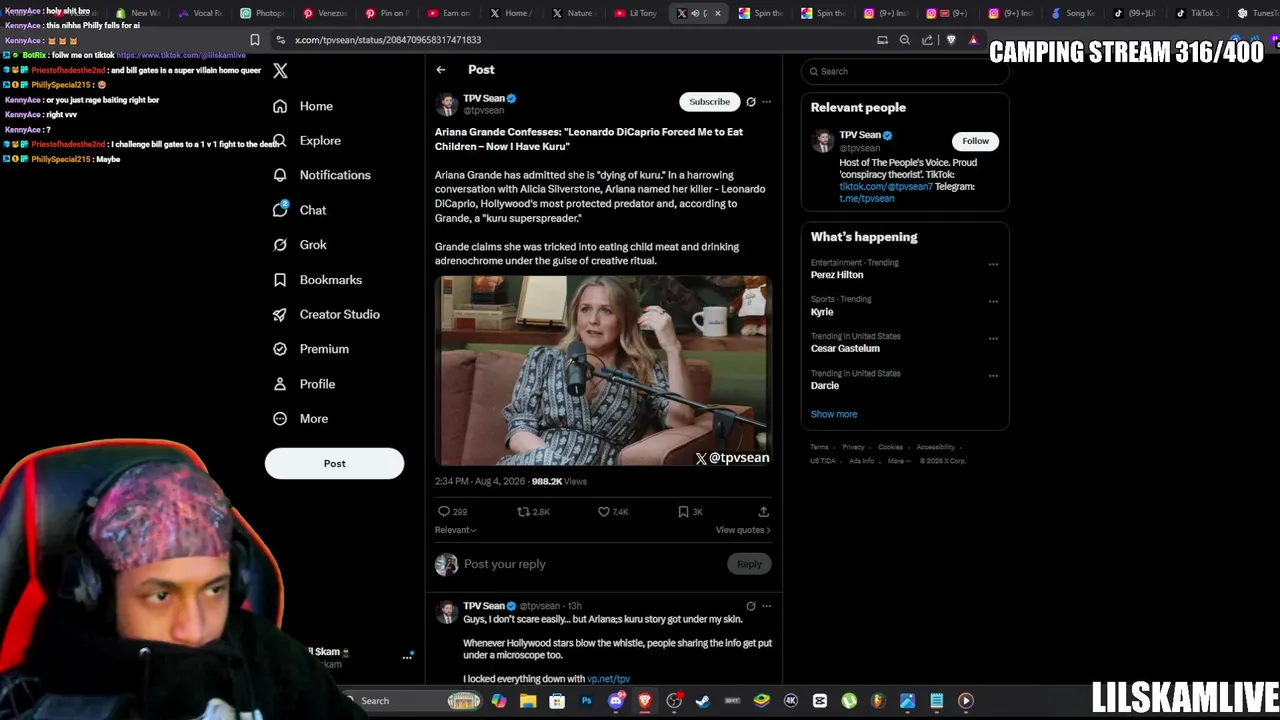The width and height of the screenshot is (1280, 720).
Task: Open more options for Cesar Gastelum trend
Action: pos(993,338)
